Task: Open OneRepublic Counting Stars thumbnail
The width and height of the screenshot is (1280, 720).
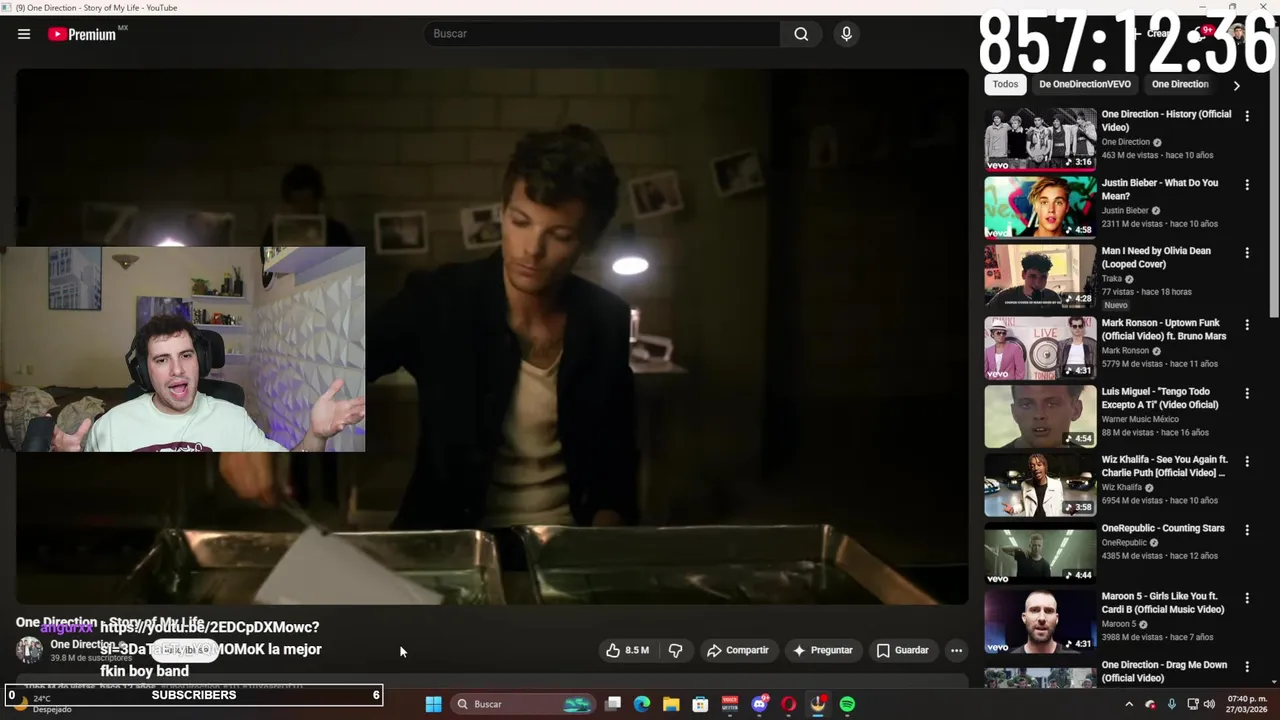Action: point(1040,552)
